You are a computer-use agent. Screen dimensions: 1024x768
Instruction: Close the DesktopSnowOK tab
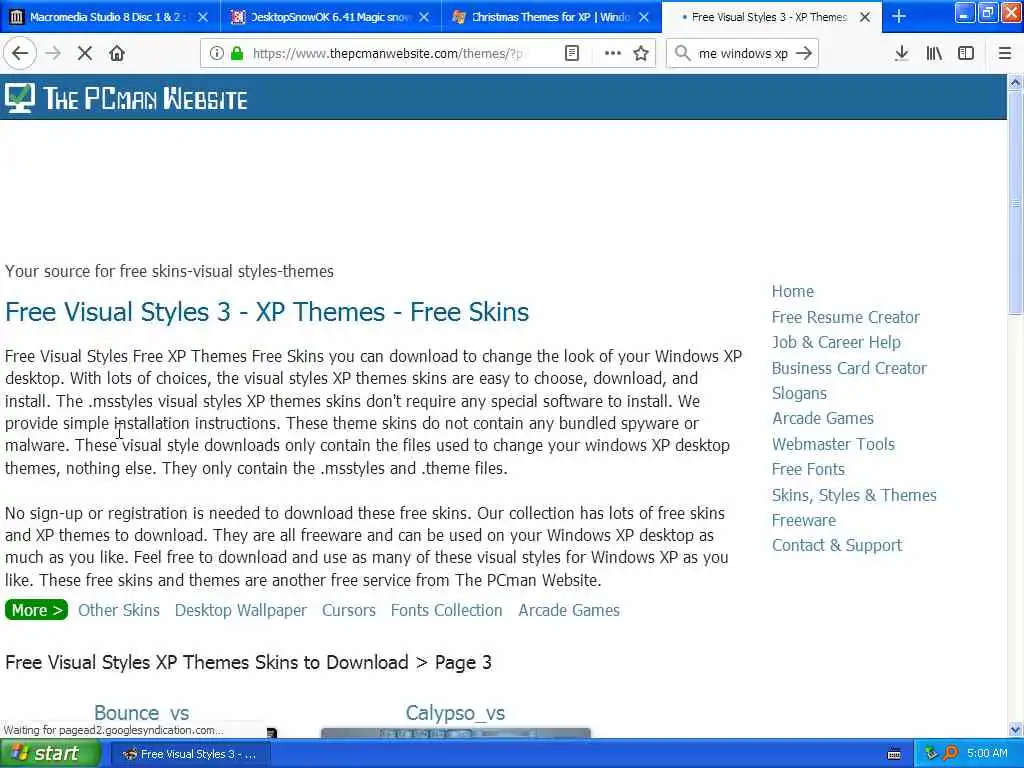pyautogui.click(x=424, y=17)
